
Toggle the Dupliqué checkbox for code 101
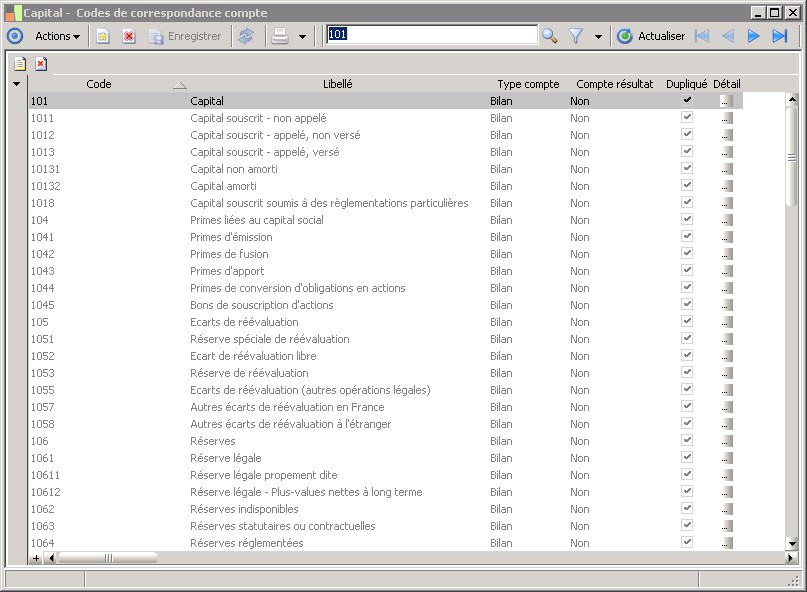tap(686, 101)
